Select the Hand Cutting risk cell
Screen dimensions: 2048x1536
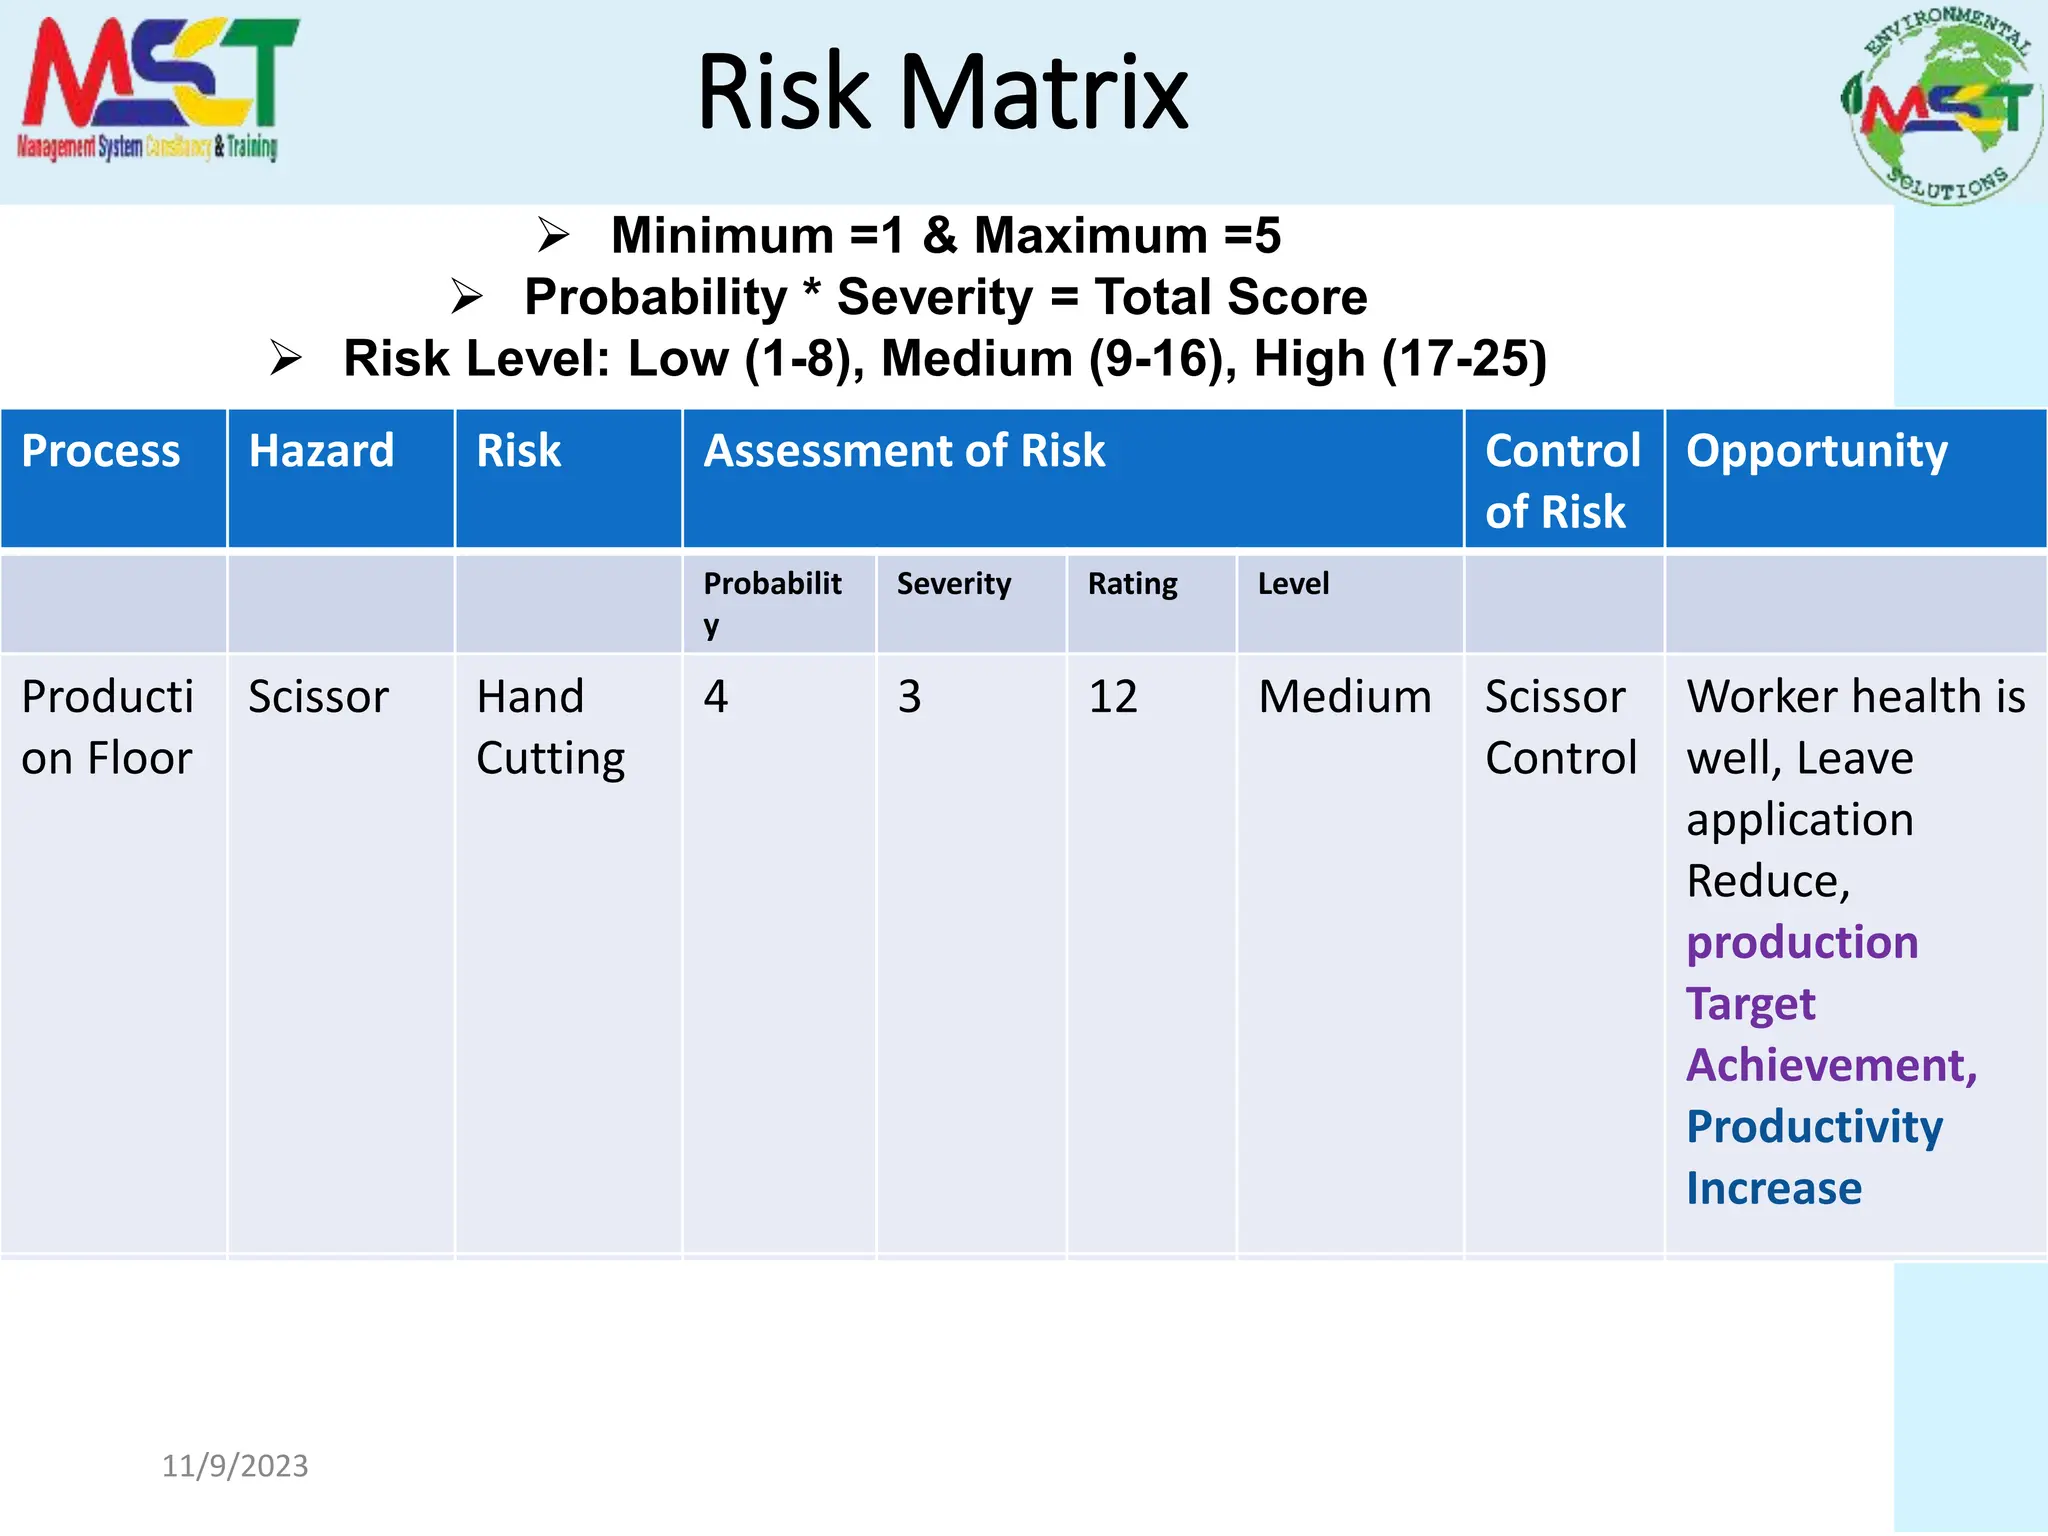550,727
